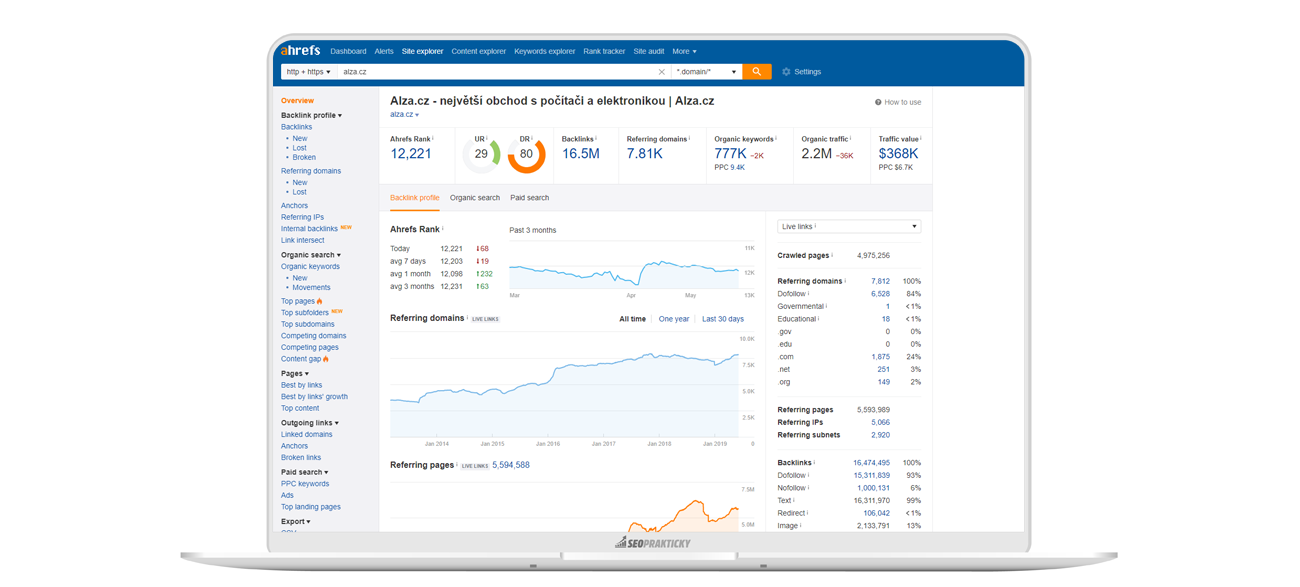Image resolution: width=1300 pixels, height=587 pixels.
Task: Switch to the Paid search tab
Action: pyautogui.click(x=529, y=198)
